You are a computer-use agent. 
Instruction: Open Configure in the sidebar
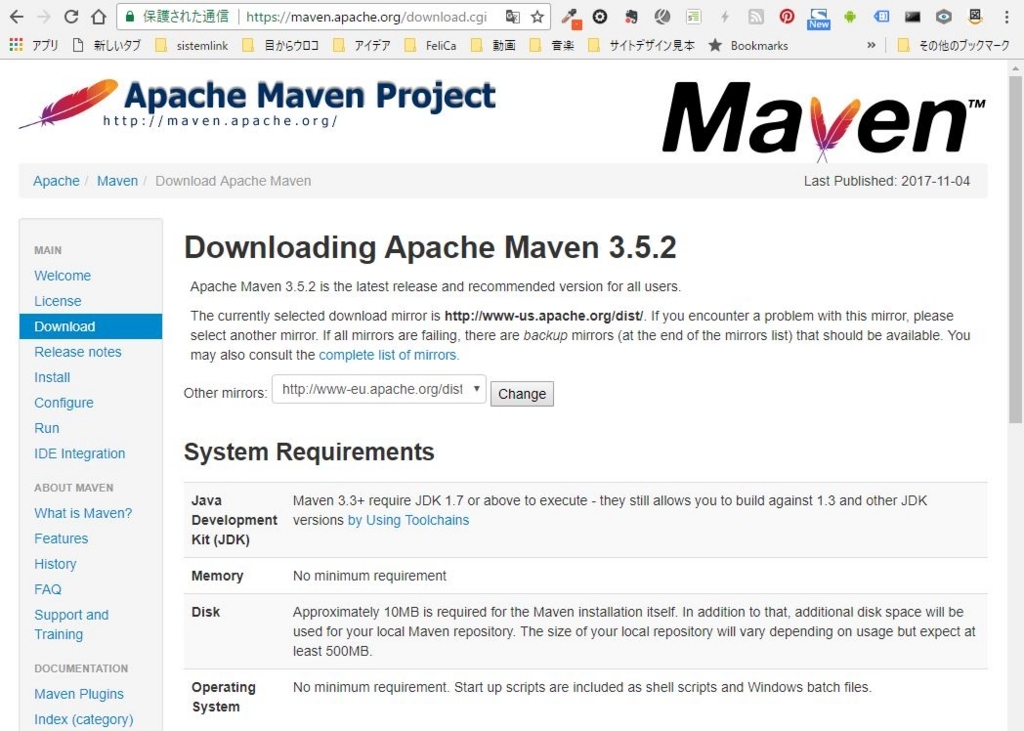(x=63, y=403)
